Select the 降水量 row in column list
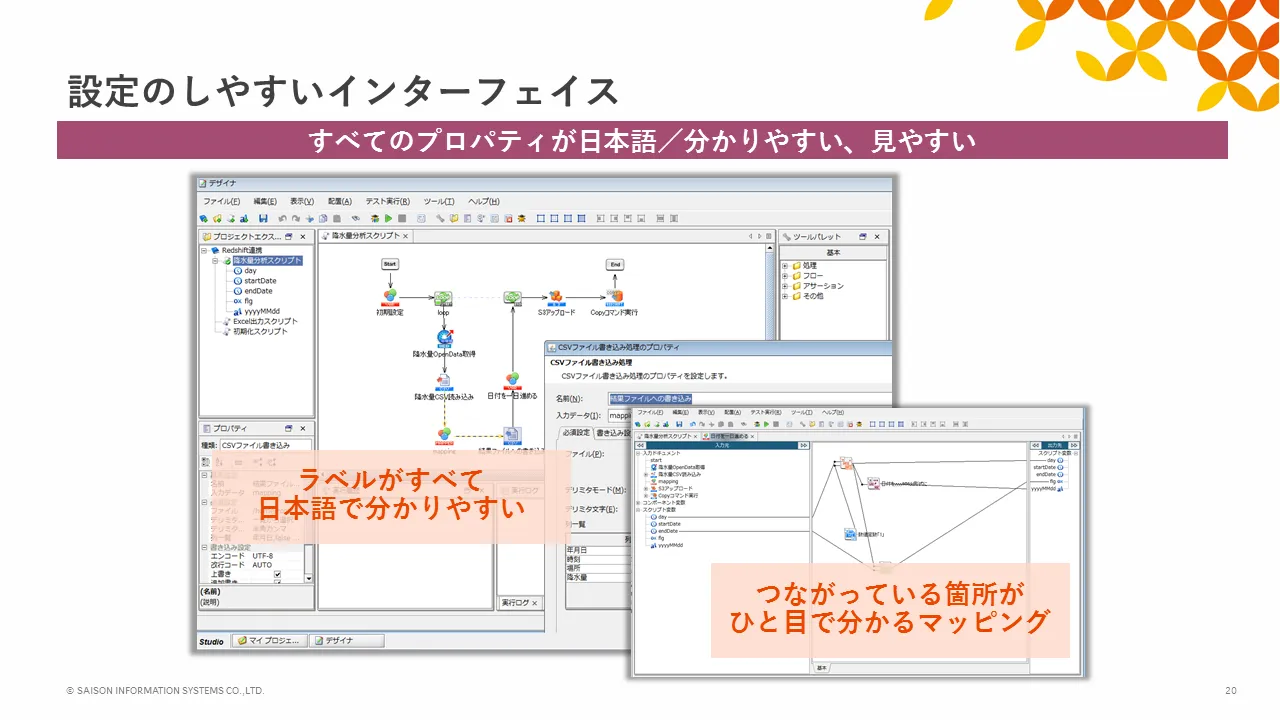 (597, 577)
